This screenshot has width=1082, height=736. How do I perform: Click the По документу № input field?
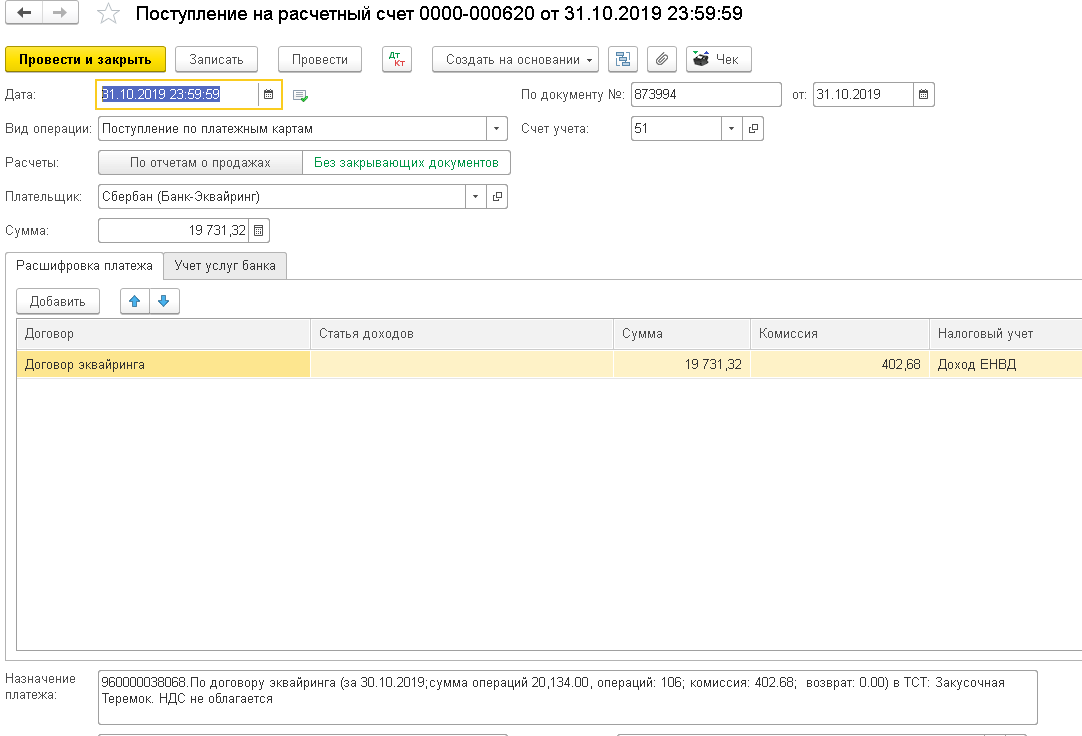[705, 95]
